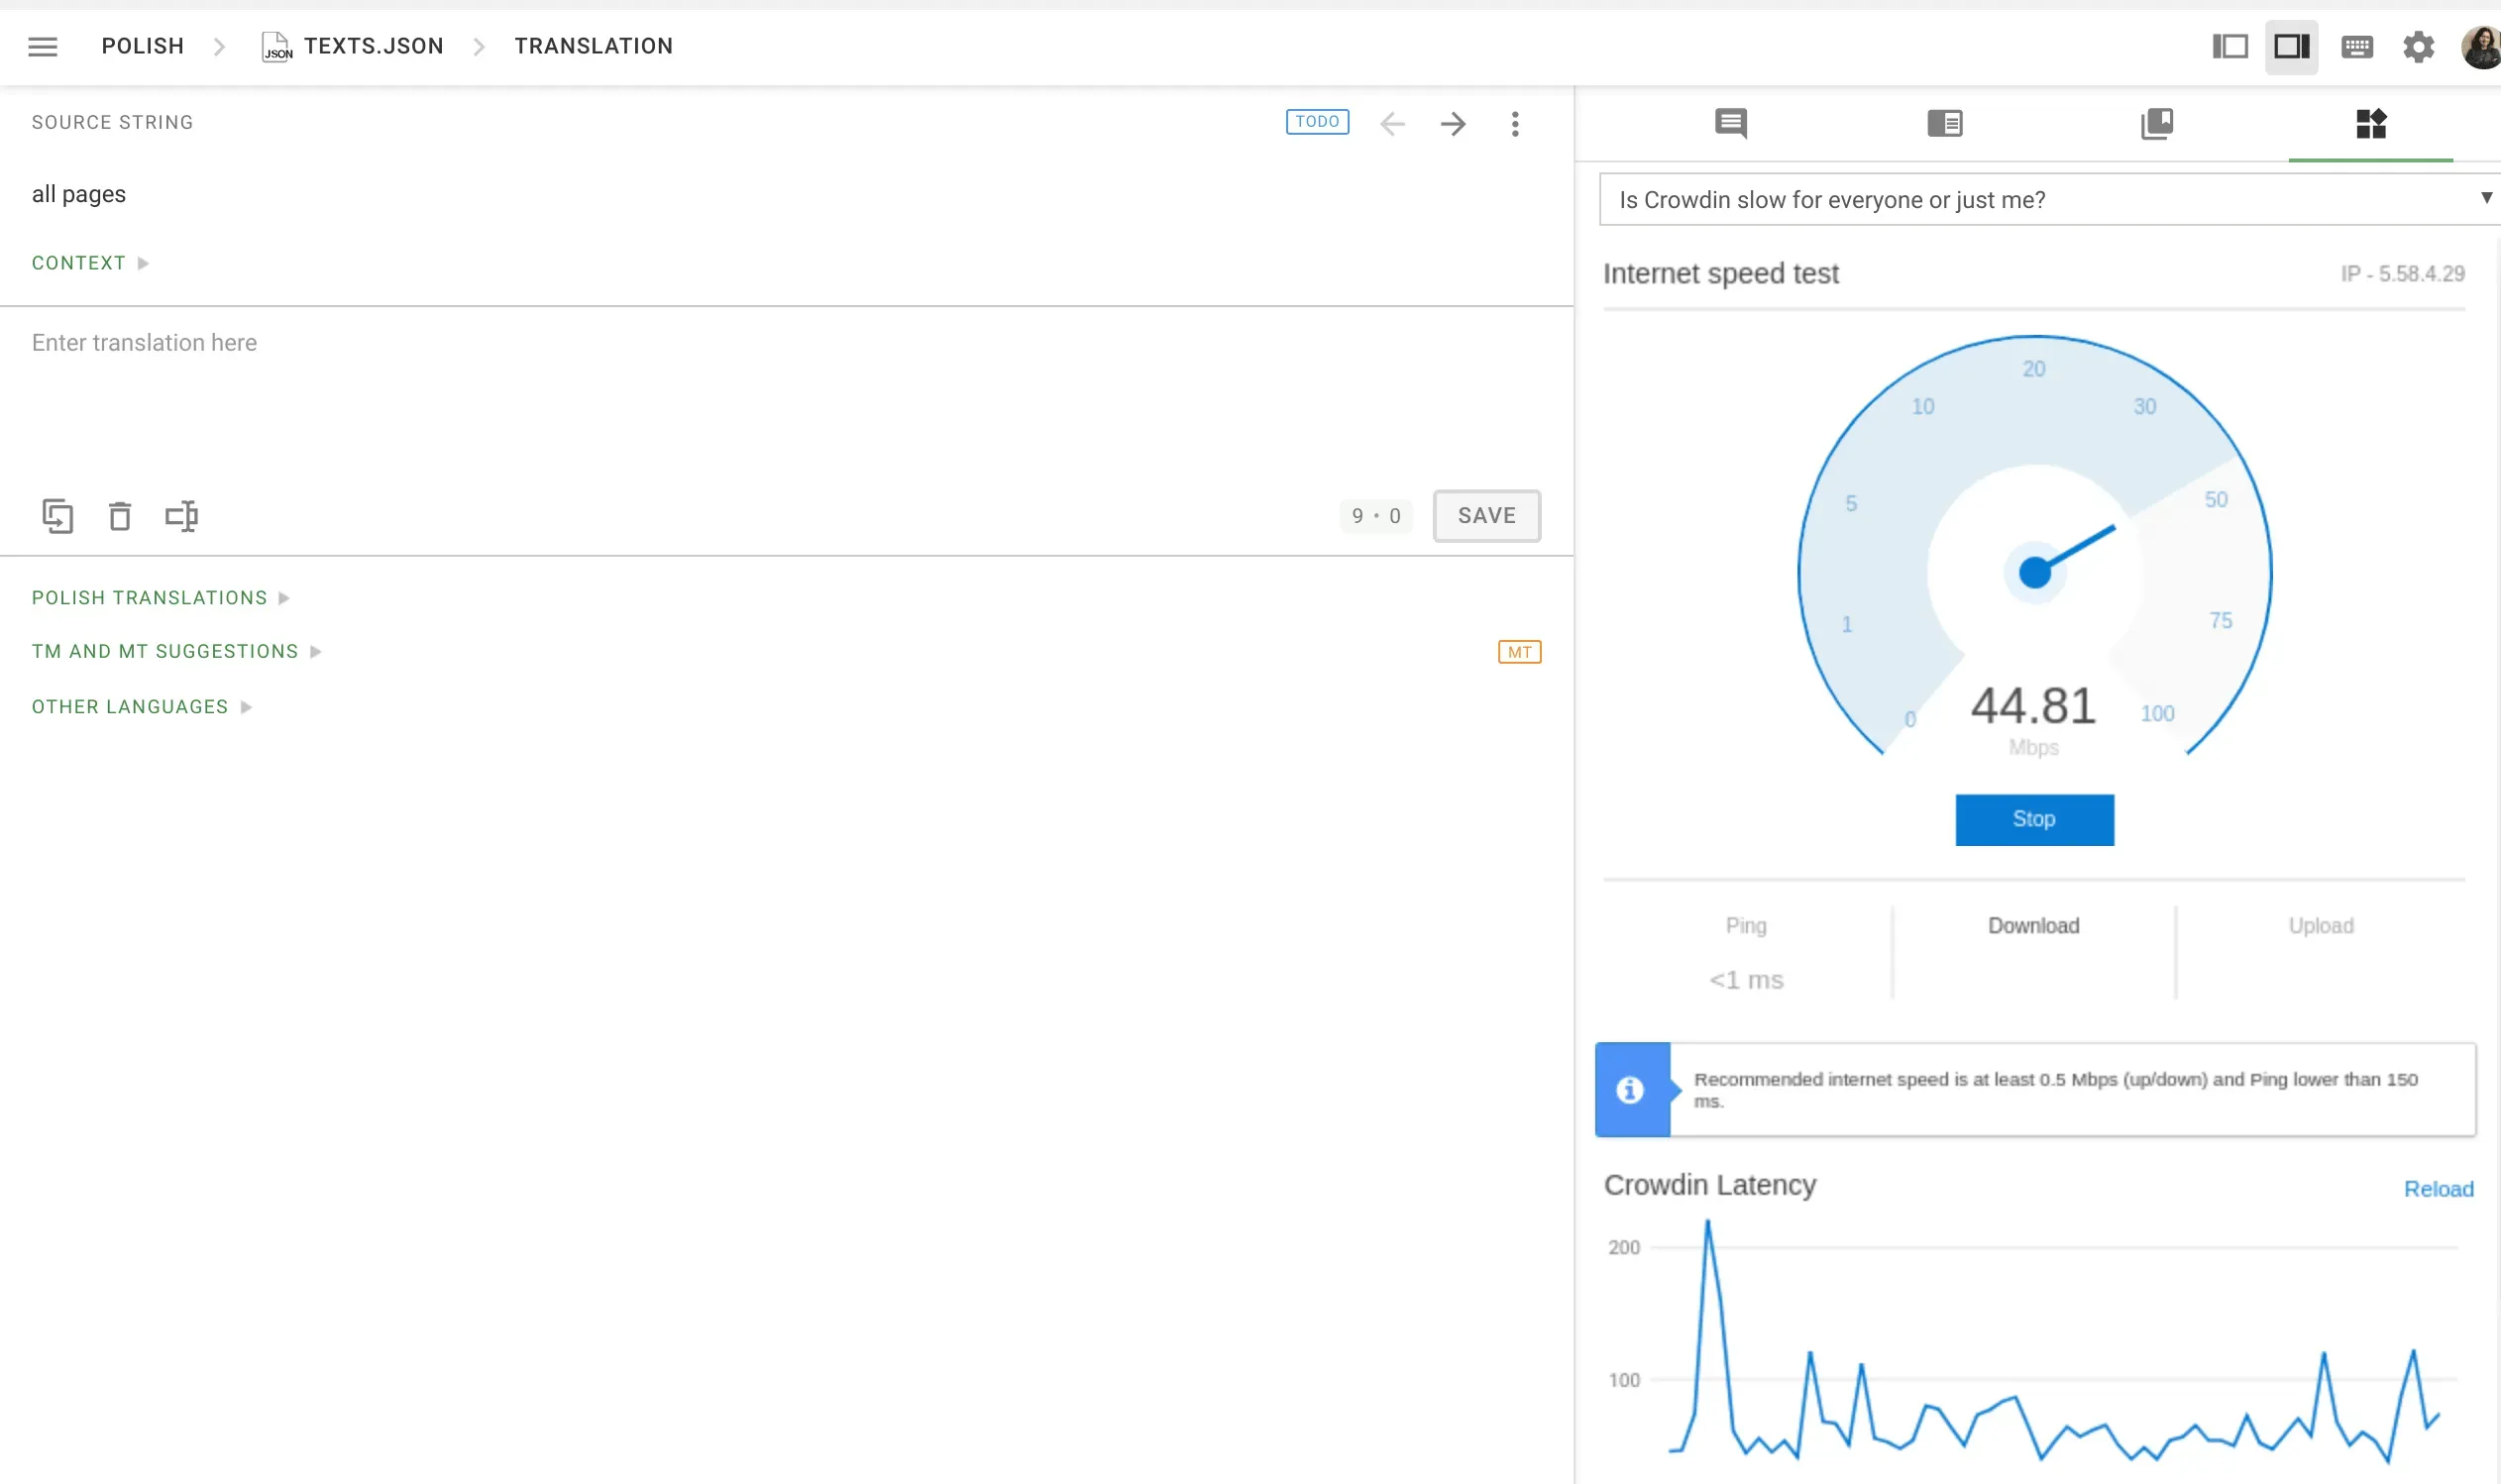Open the Terminology panel tab
This screenshot has height=1484, width=2501.
coord(2157,123)
